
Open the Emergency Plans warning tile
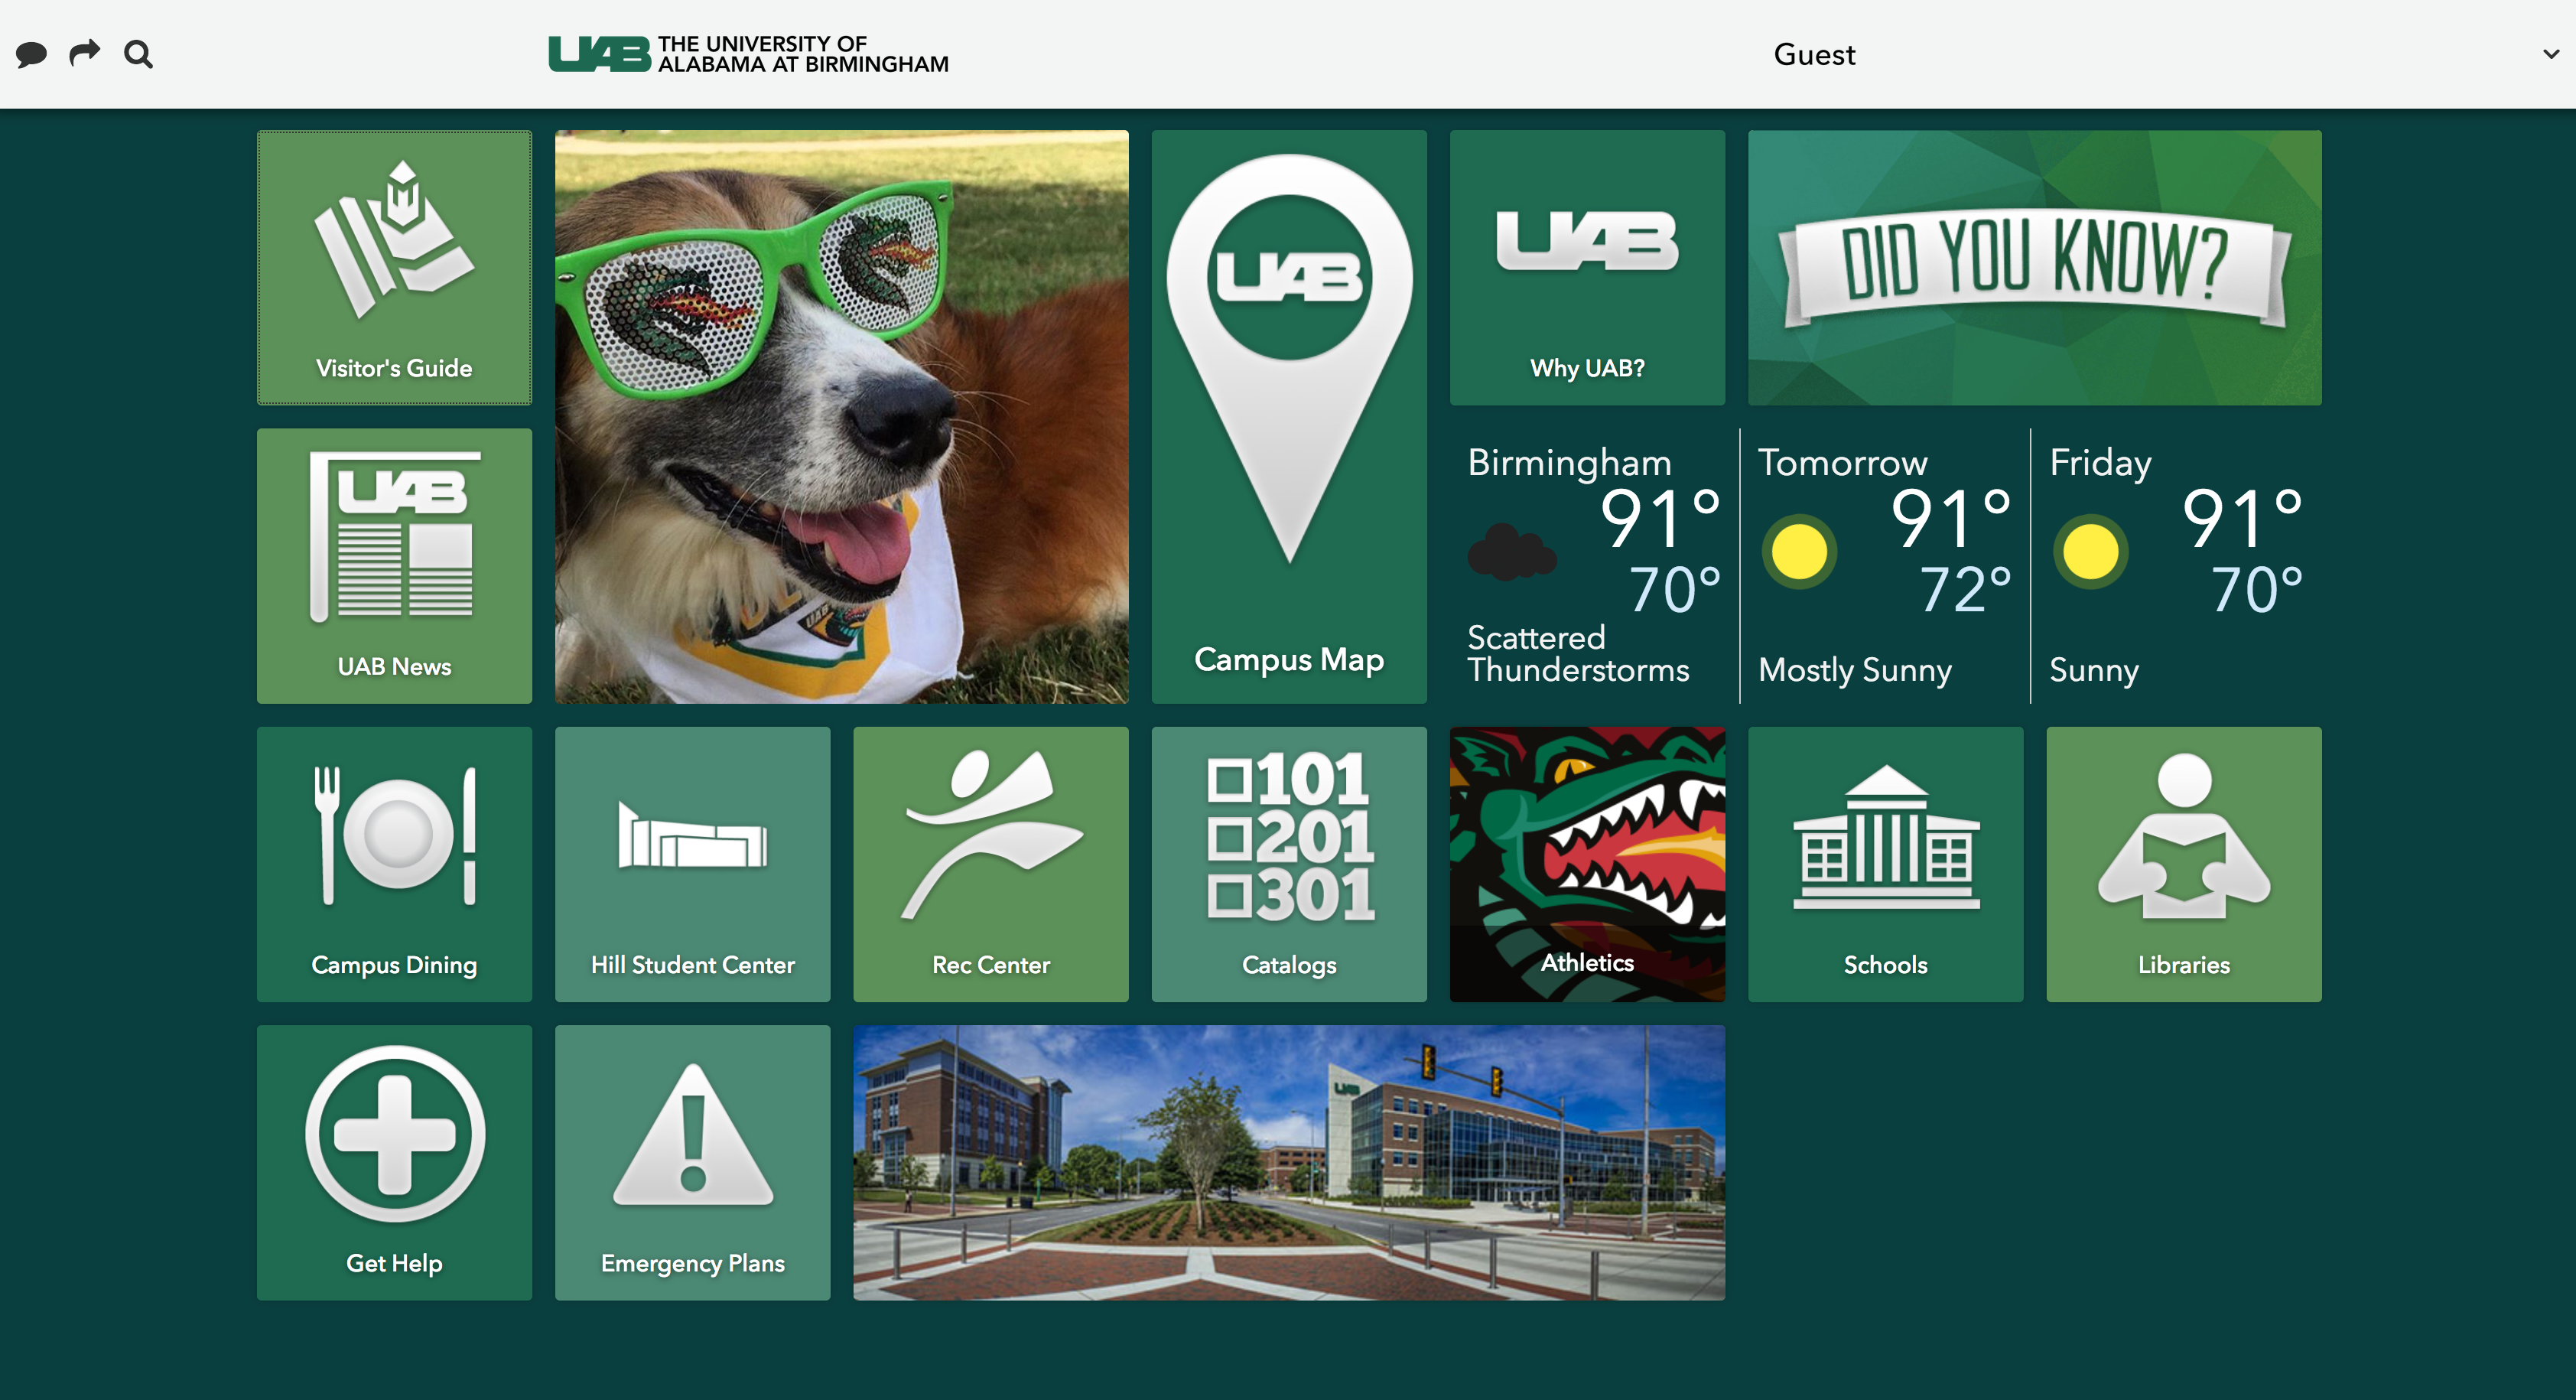(x=692, y=1161)
